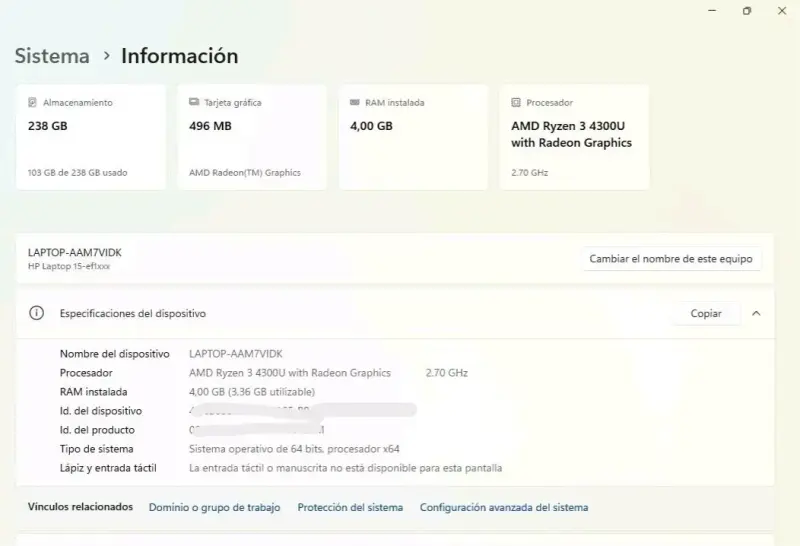Click the Vínculos relacionados label
The width and height of the screenshot is (800, 546).
click(x=80, y=507)
